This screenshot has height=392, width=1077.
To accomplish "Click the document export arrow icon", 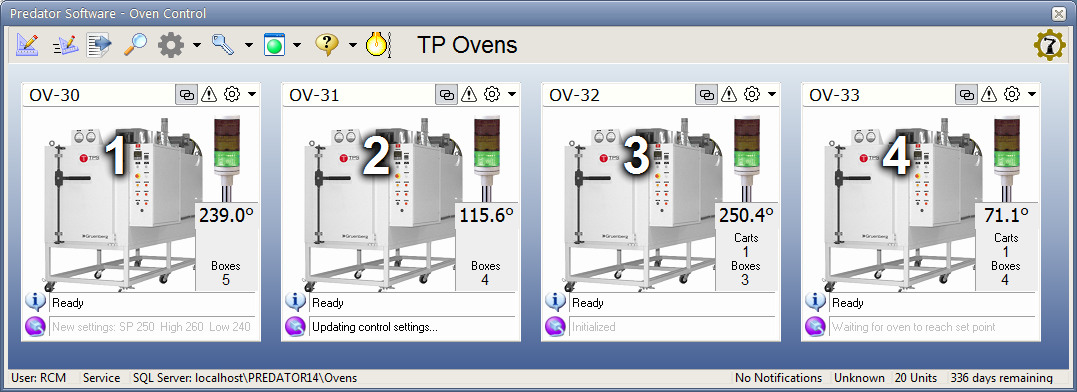I will click(x=99, y=45).
